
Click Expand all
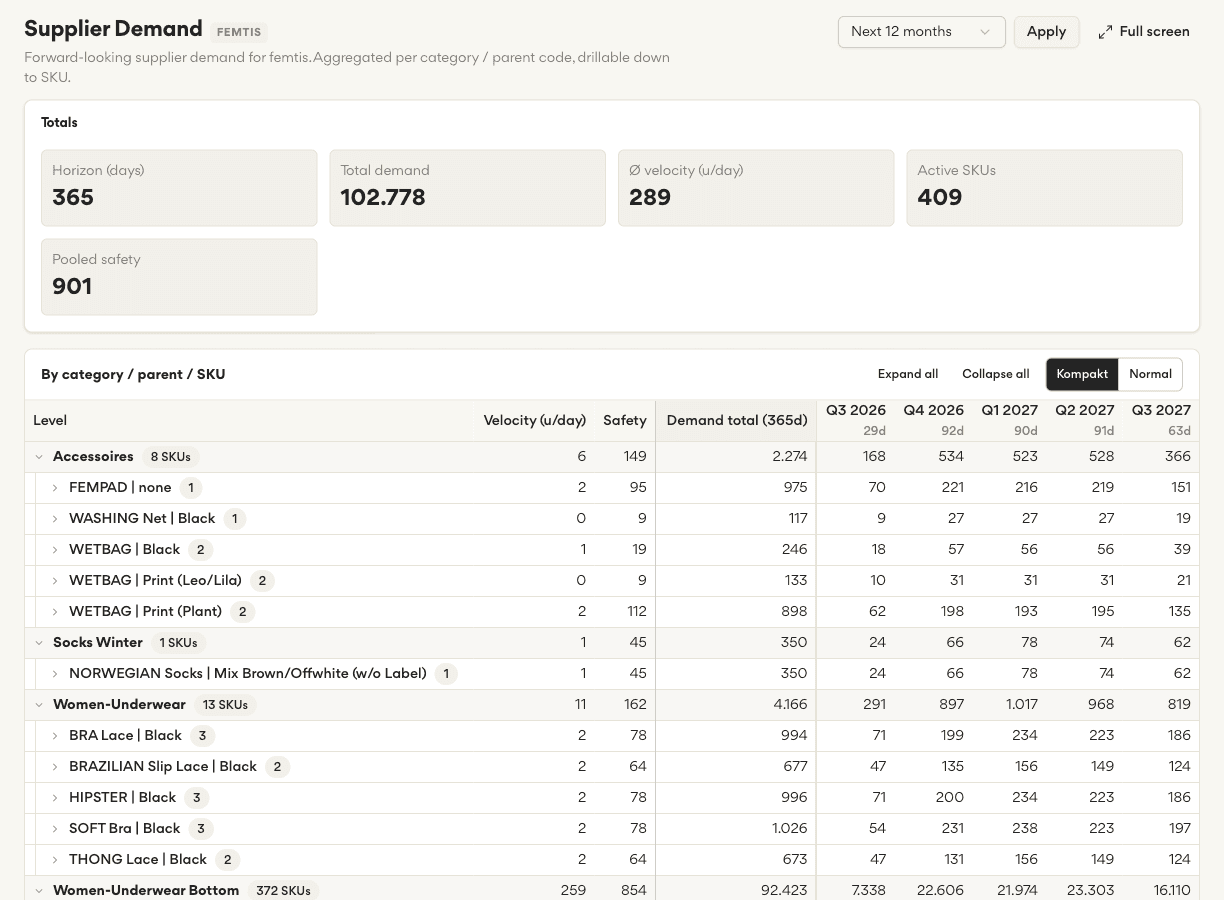click(x=908, y=374)
